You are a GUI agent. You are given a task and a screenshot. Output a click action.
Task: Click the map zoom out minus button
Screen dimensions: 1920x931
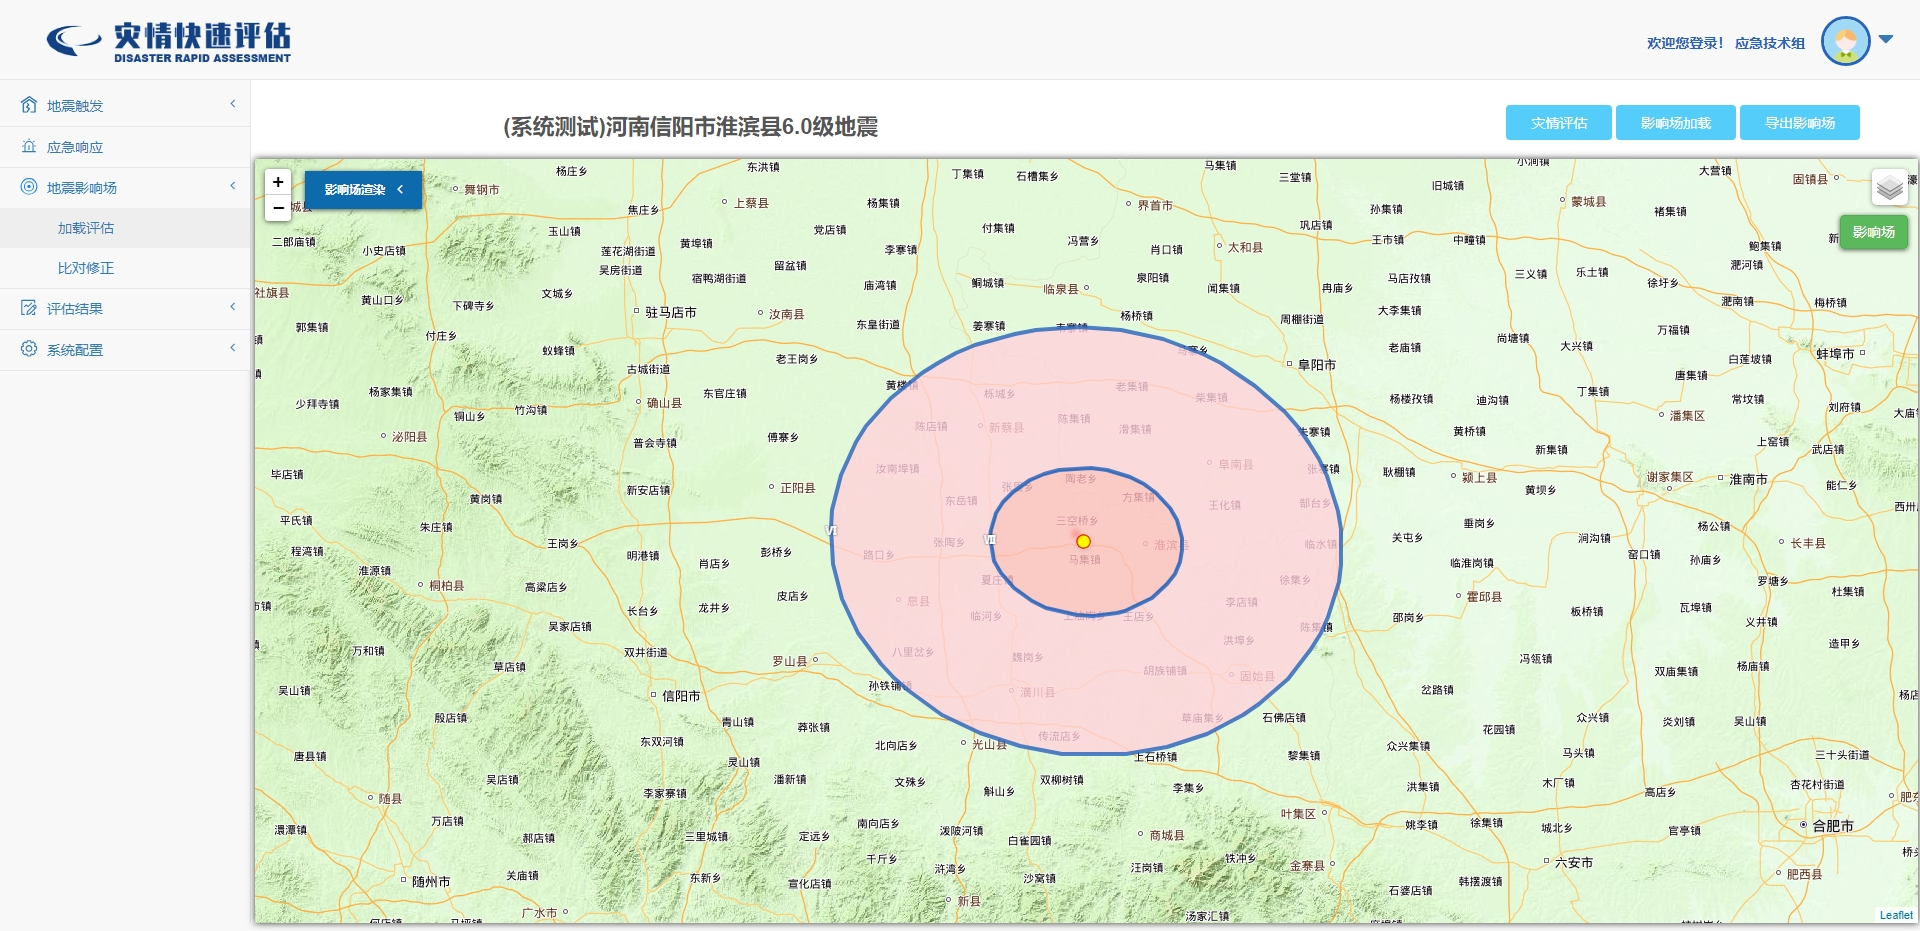(278, 208)
